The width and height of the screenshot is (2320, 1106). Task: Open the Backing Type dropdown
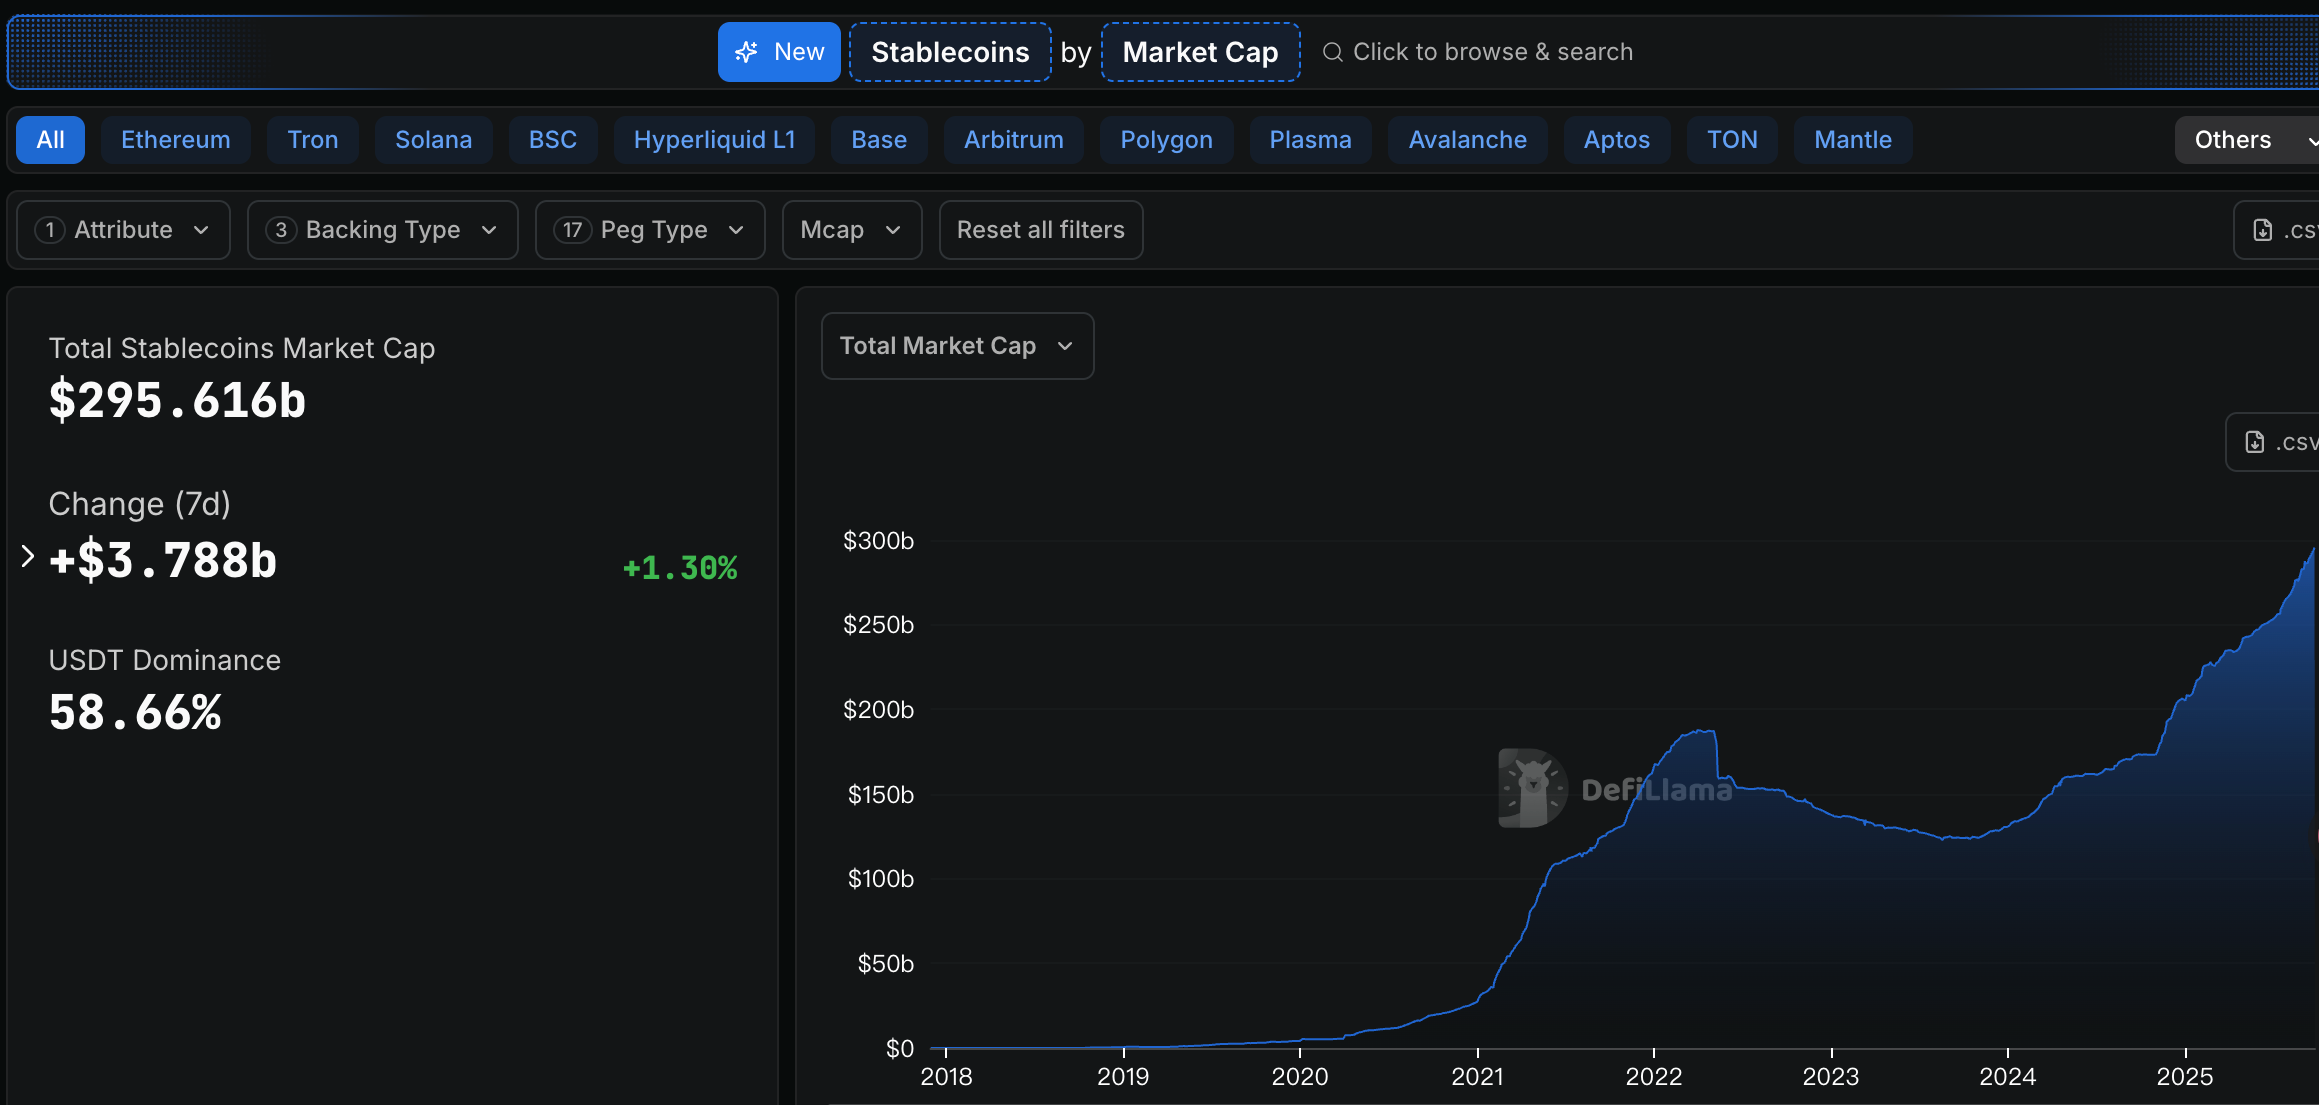382,230
